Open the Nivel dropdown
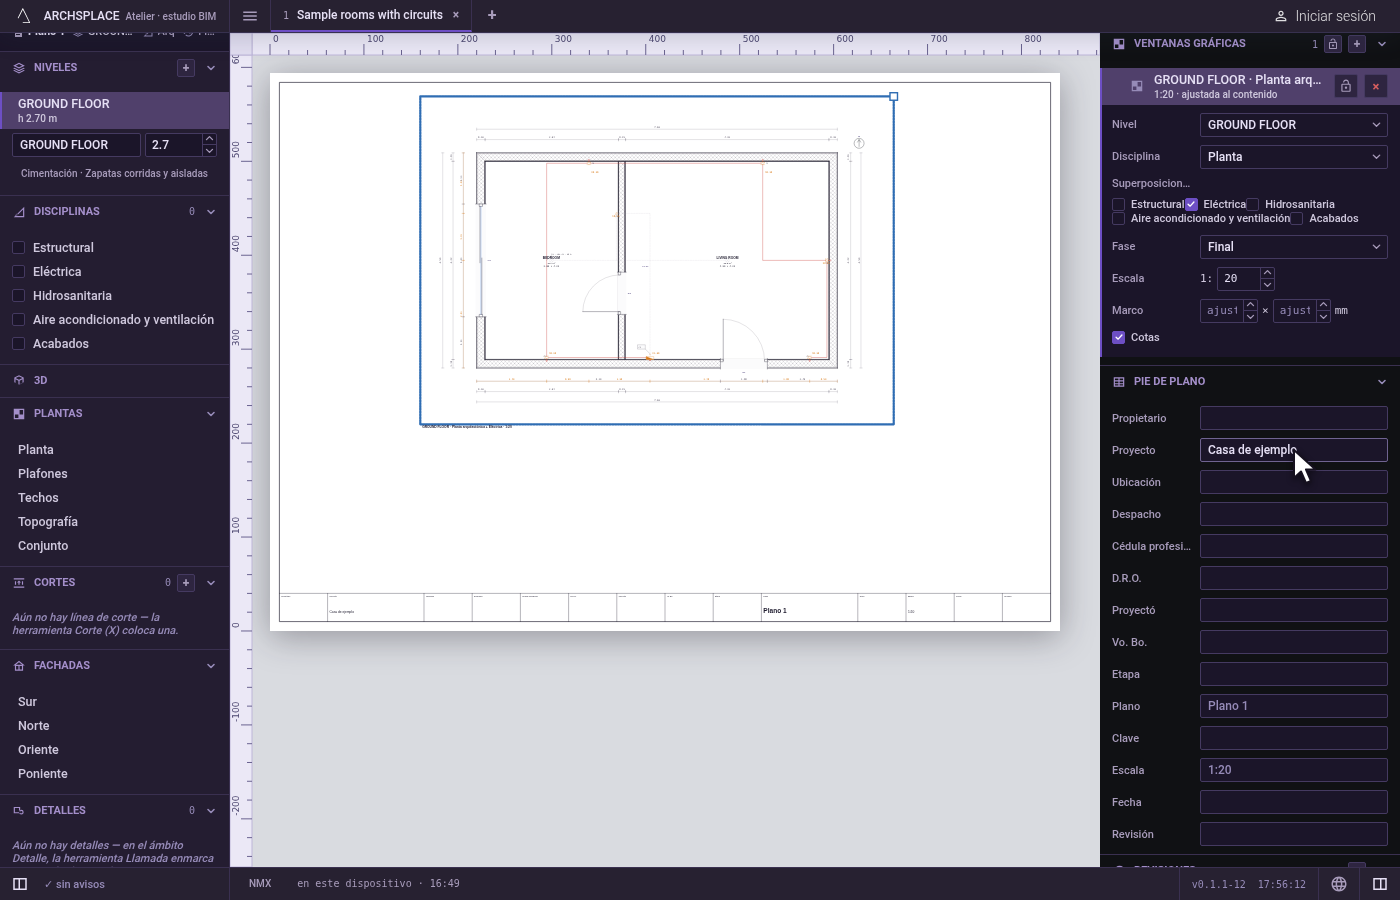This screenshot has width=1400, height=900. pyautogui.click(x=1294, y=125)
